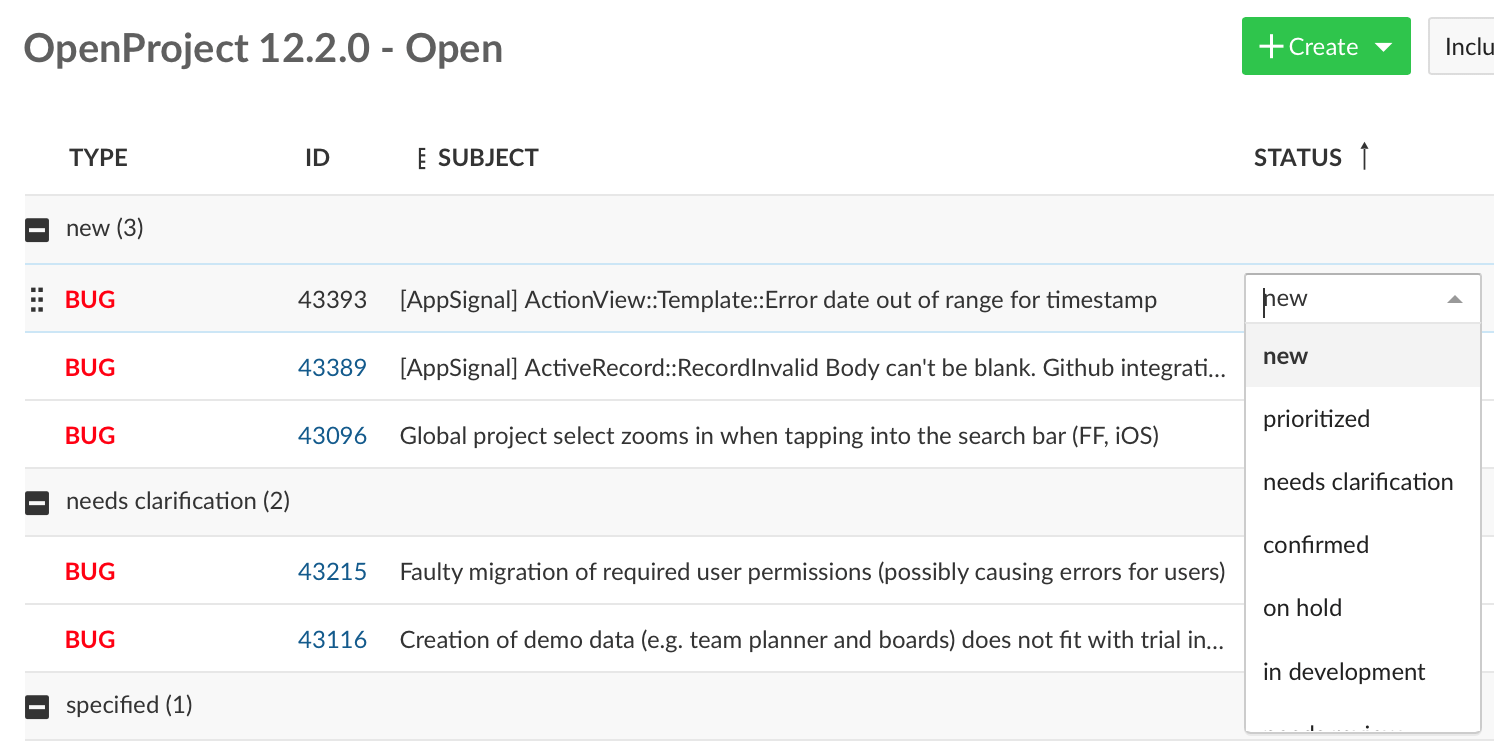Viewport: 1494px width, 754px height.
Task: Click the plus icon inside the Create button
Action: click(1270, 45)
